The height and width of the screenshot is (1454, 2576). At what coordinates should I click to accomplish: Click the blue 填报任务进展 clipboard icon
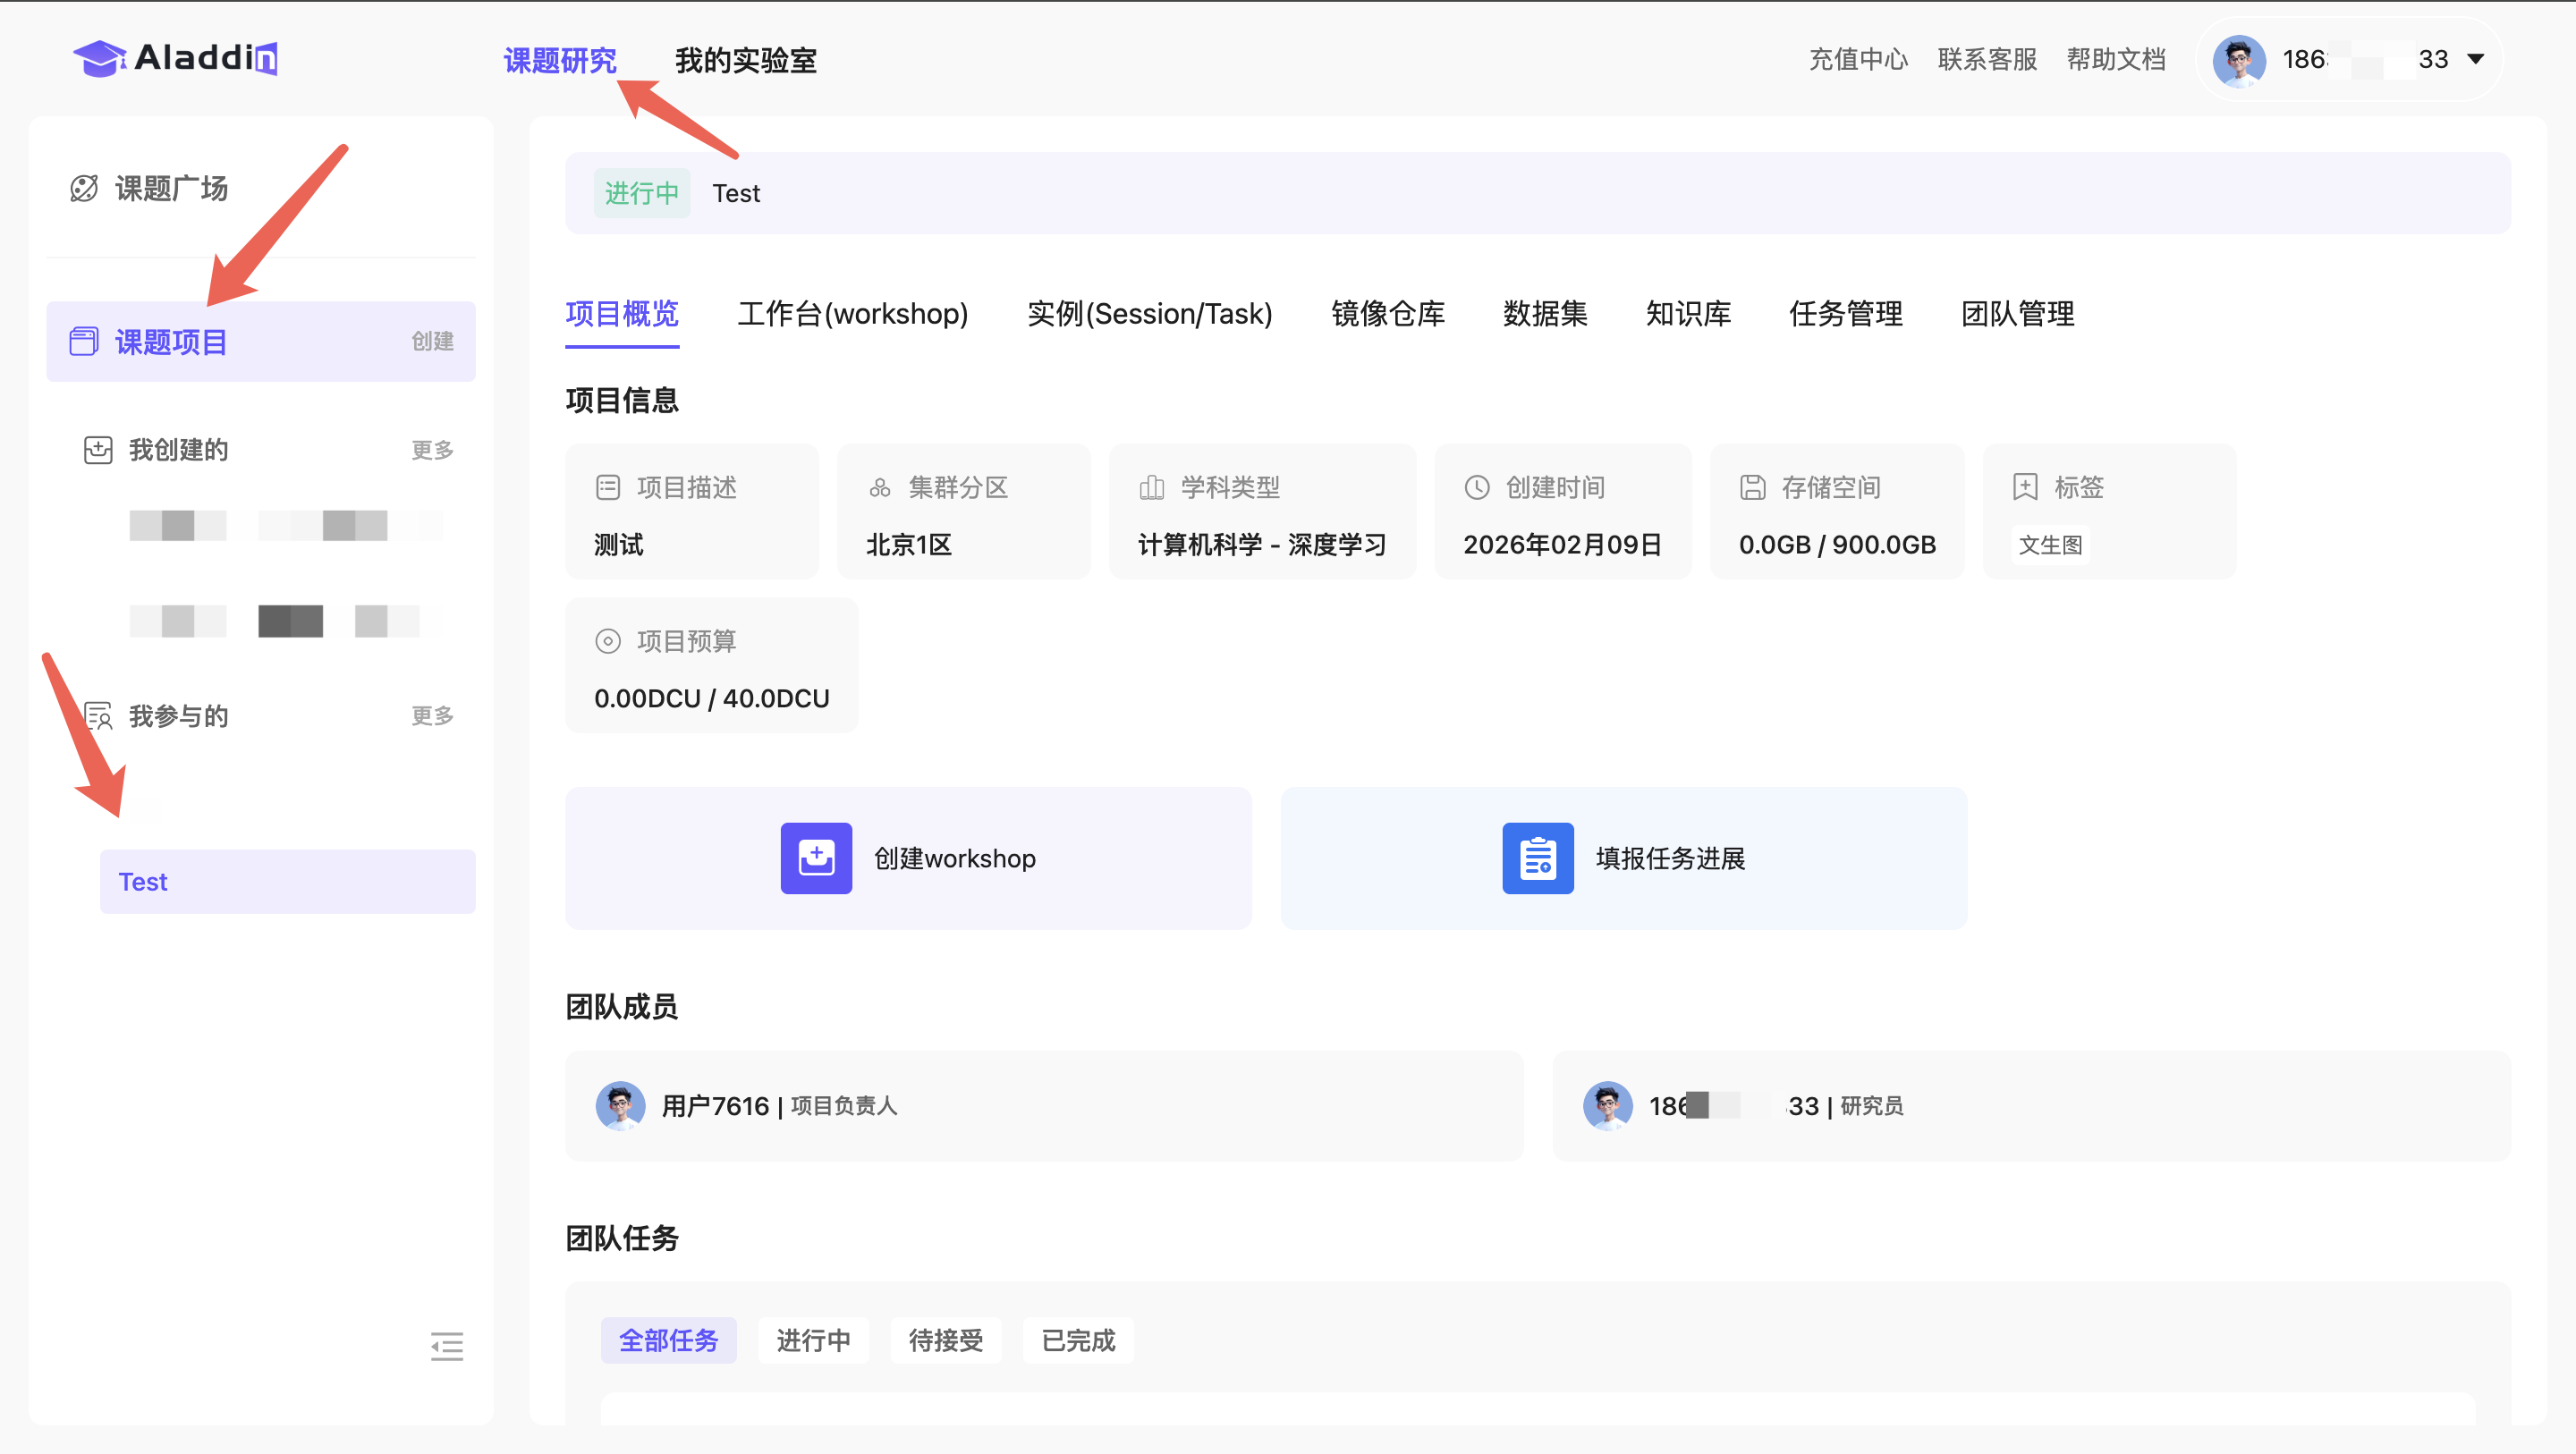point(1537,858)
